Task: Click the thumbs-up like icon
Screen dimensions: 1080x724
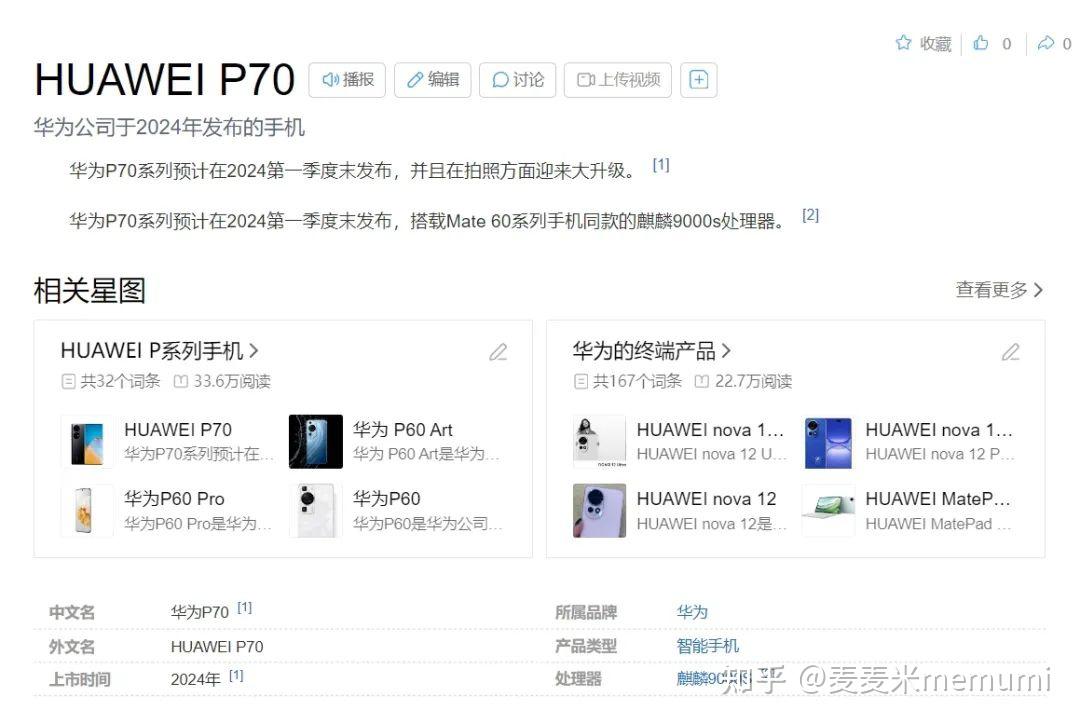Action: [981, 43]
